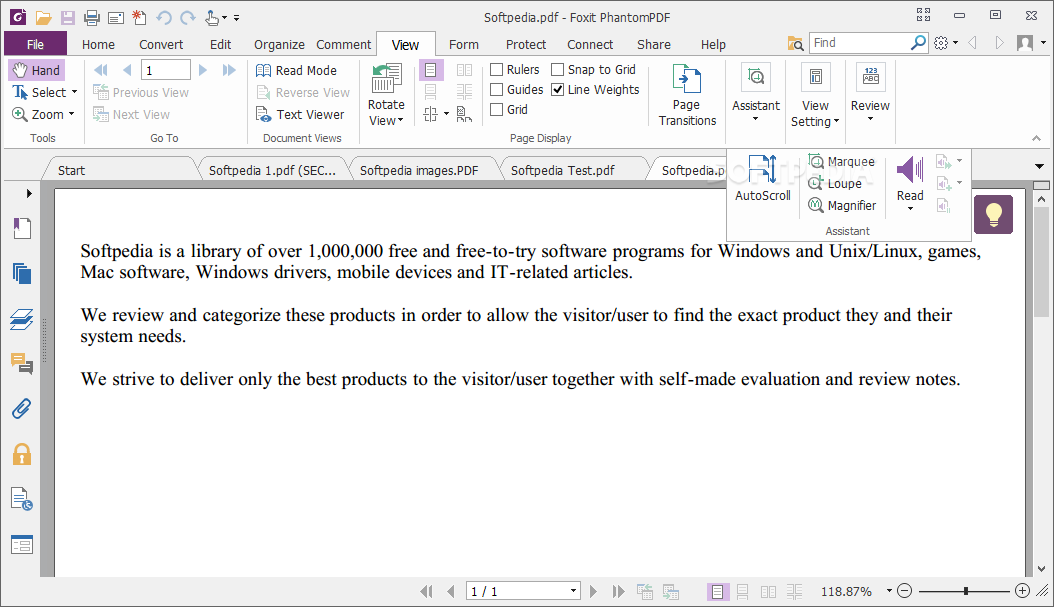This screenshot has height=607, width=1054.
Task: Toggle single page view in status bar
Action: tap(717, 592)
